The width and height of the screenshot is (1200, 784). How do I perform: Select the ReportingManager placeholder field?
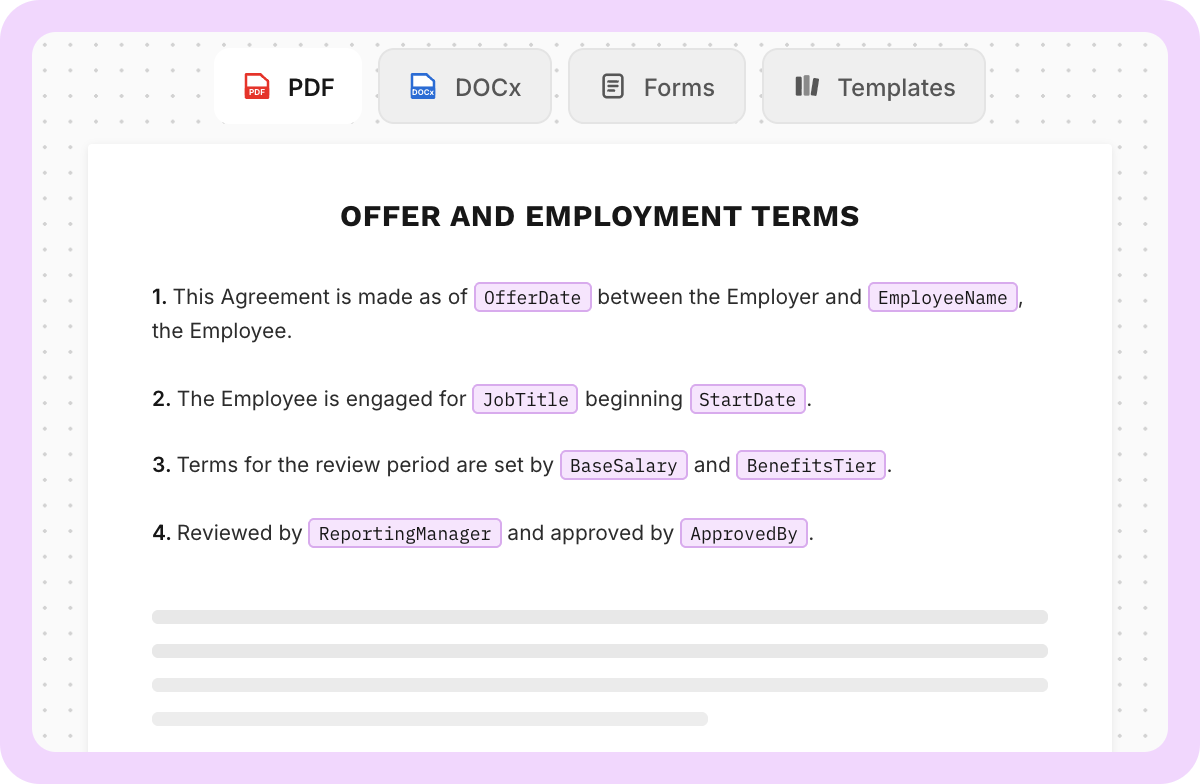(405, 533)
